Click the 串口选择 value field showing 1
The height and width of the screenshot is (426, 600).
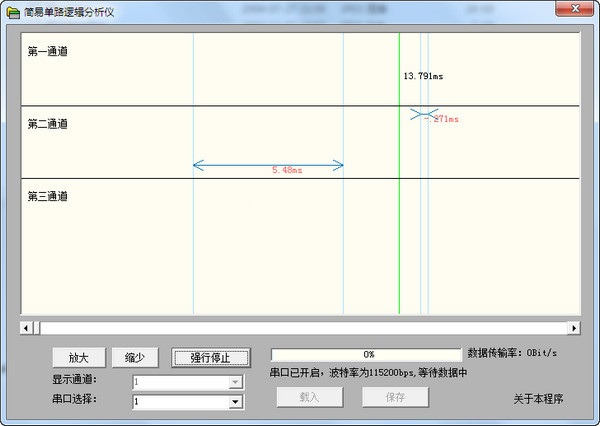(x=181, y=402)
